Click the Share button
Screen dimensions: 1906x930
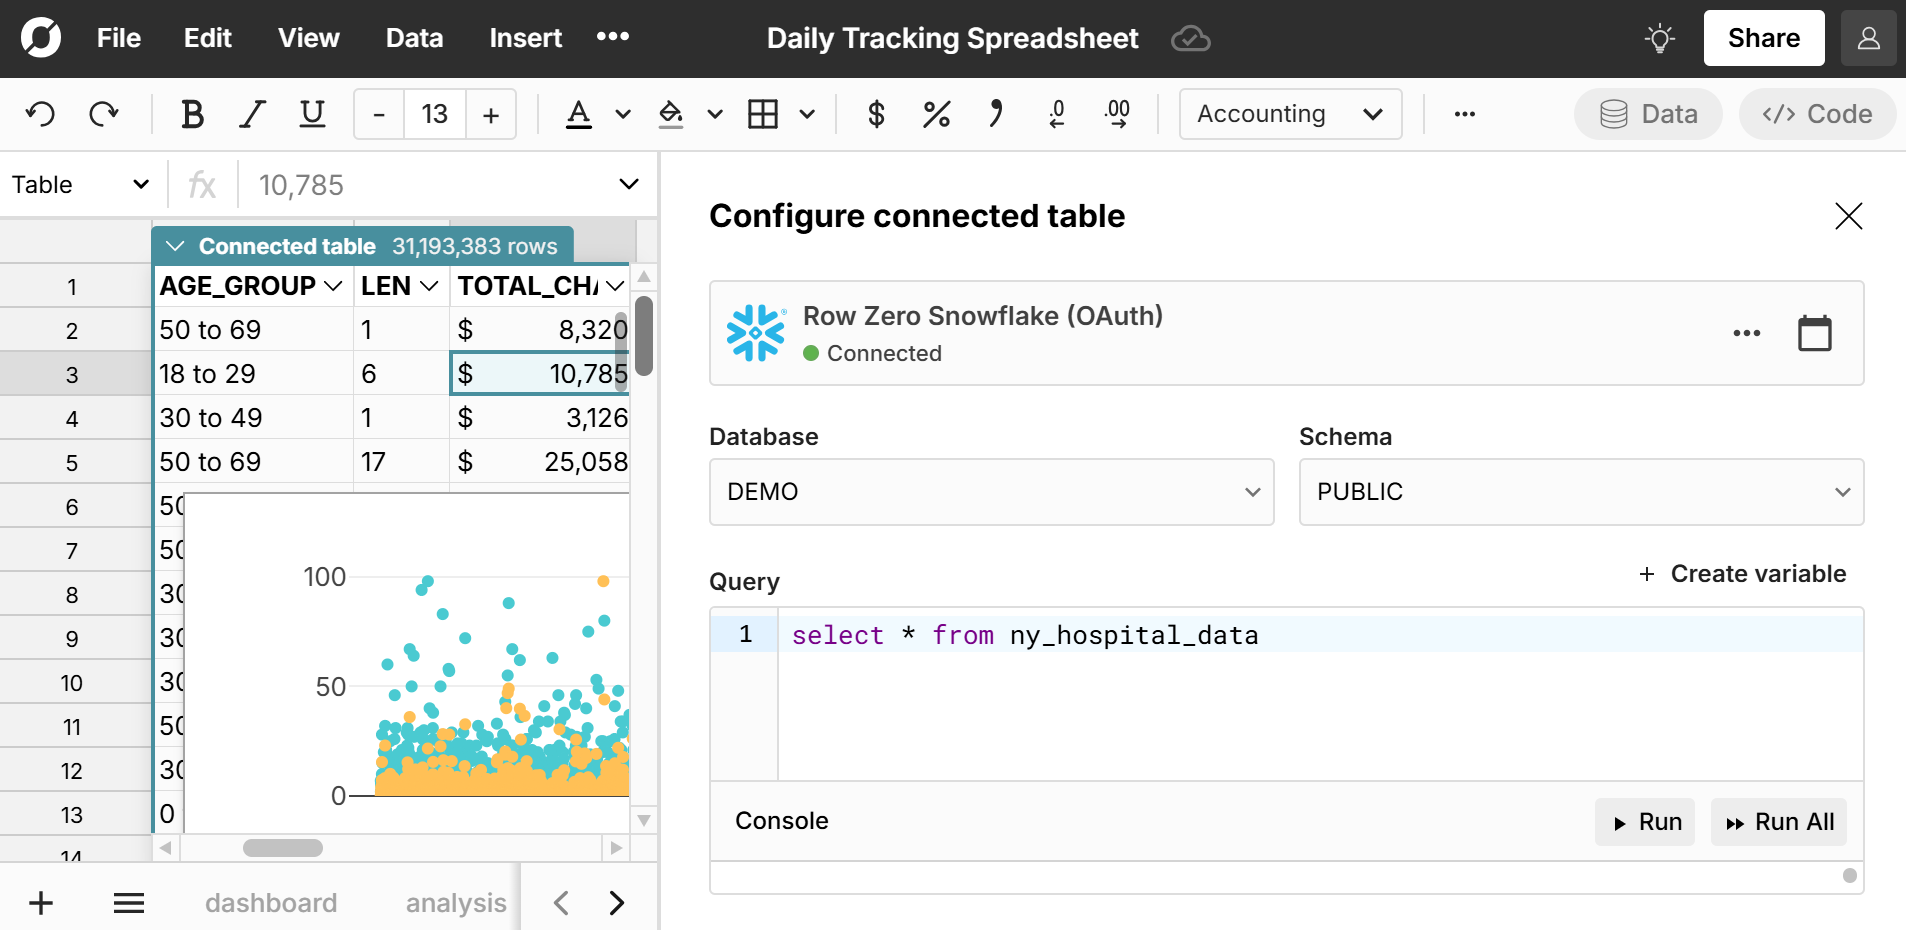(x=1764, y=38)
